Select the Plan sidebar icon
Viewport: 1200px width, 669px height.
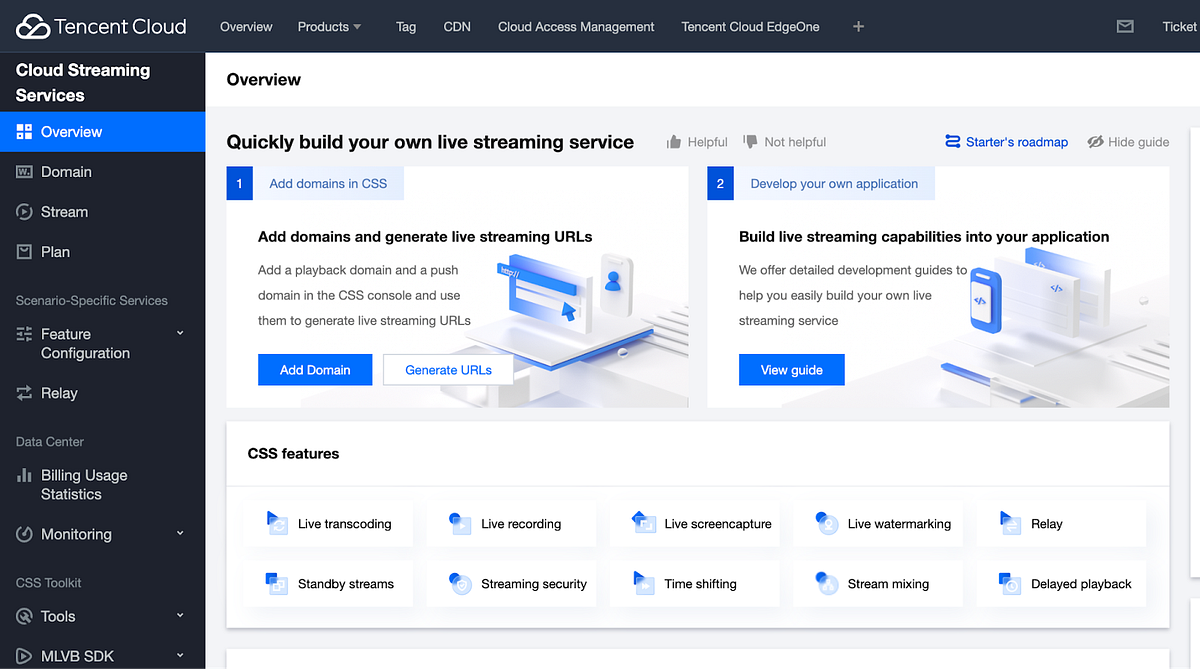coord(23,251)
